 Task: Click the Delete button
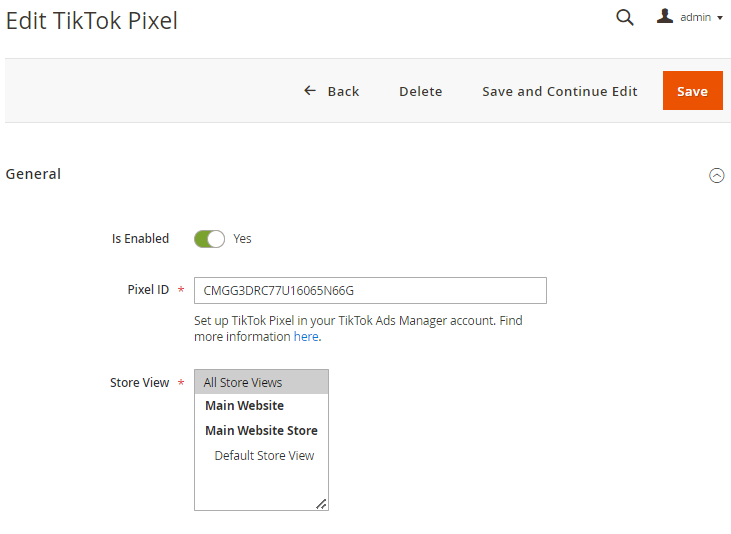[x=421, y=91]
